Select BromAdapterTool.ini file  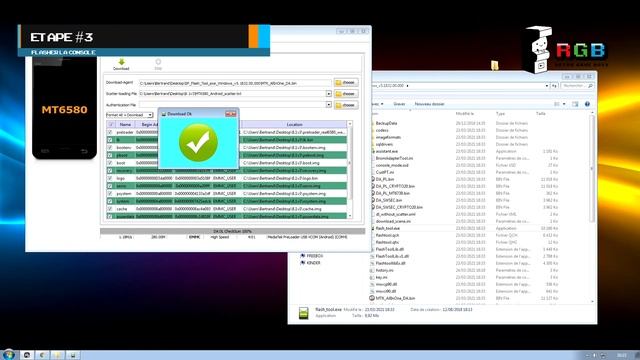click(x=394, y=158)
